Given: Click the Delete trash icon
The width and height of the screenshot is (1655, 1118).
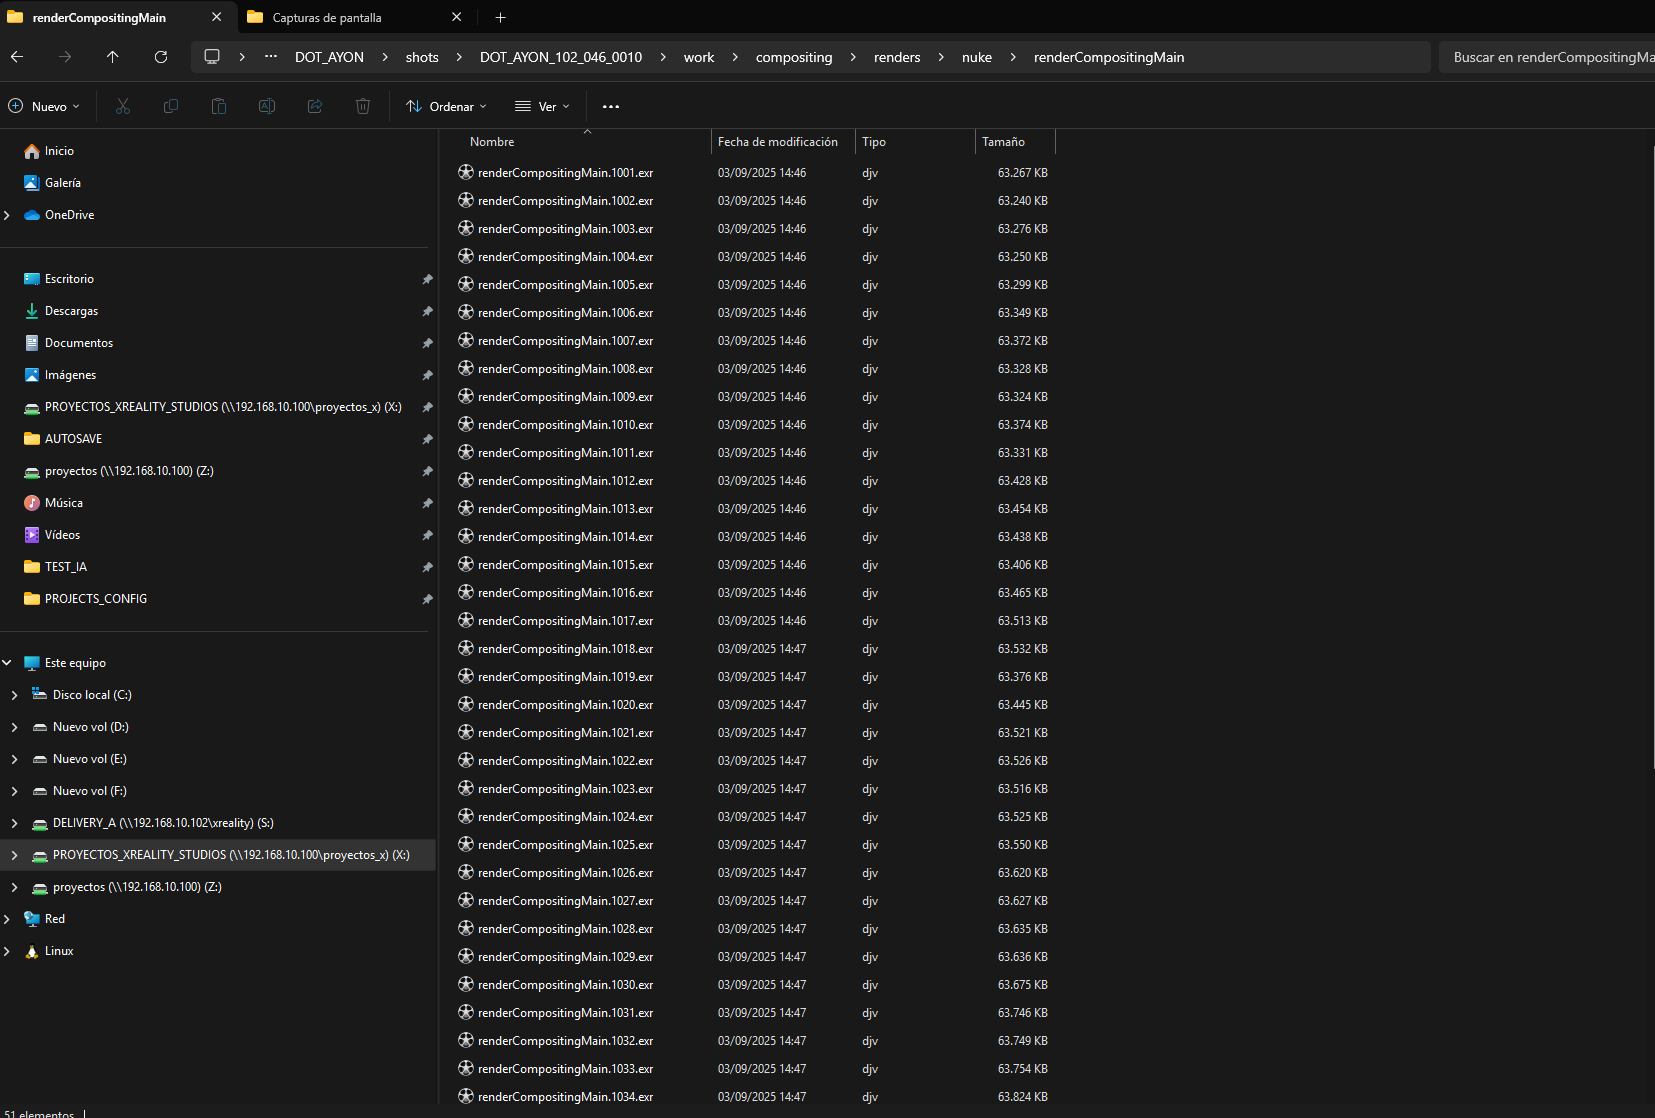Looking at the screenshot, I should 363,106.
